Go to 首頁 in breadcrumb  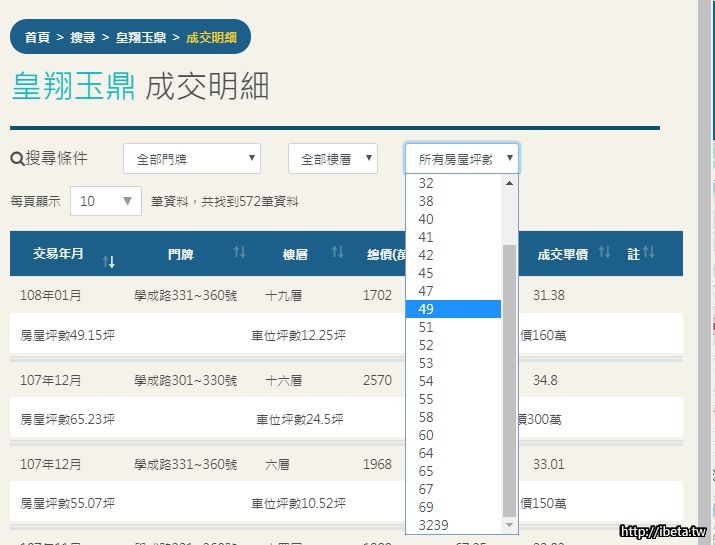click(37, 37)
